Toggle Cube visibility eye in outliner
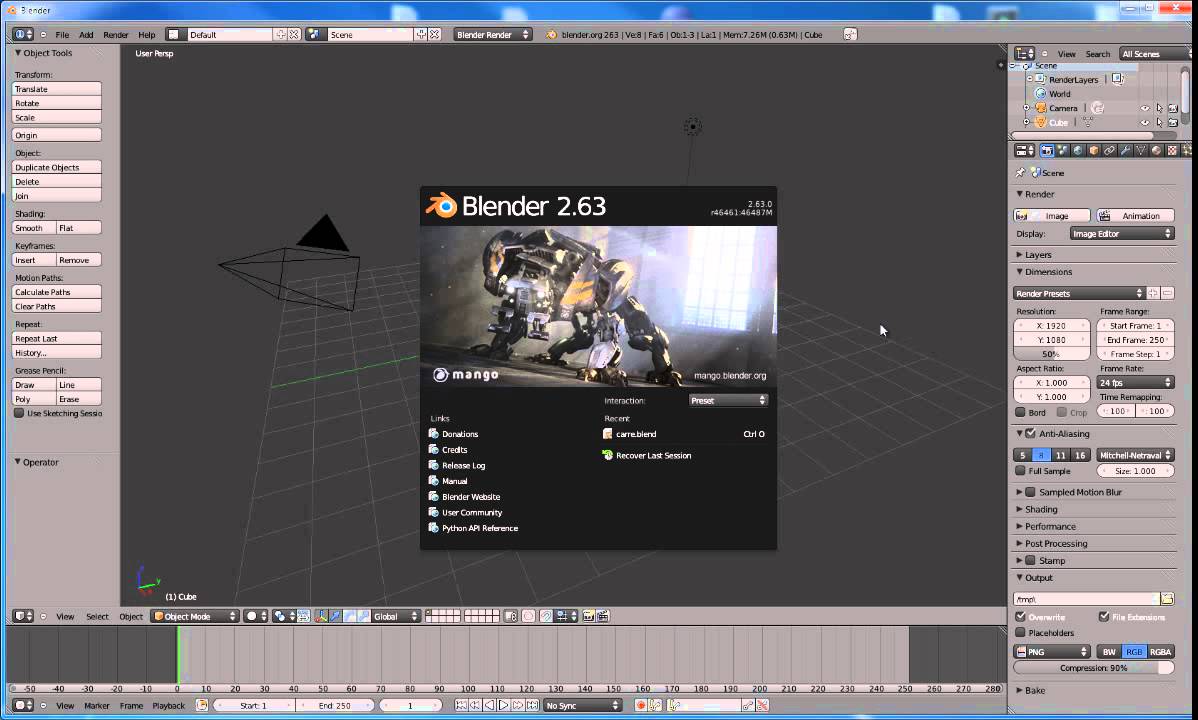The width and height of the screenshot is (1198, 720). [1145, 122]
